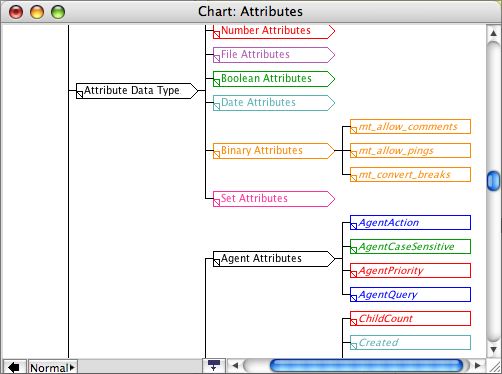Select the mt_allow_comments note

click(410, 127)
